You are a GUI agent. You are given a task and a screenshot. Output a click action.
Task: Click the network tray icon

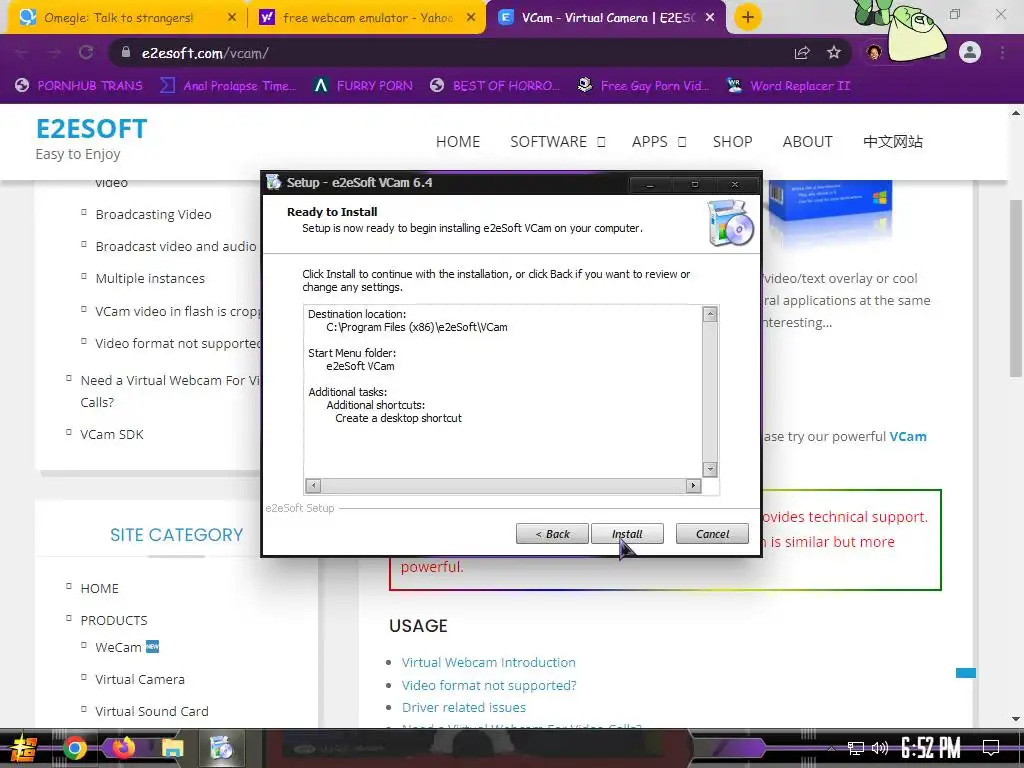point(856,748)
